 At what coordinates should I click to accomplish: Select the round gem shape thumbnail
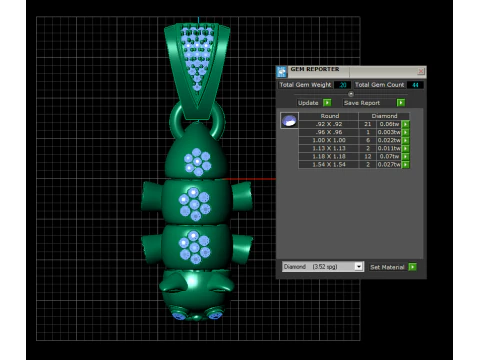point(289,120)
